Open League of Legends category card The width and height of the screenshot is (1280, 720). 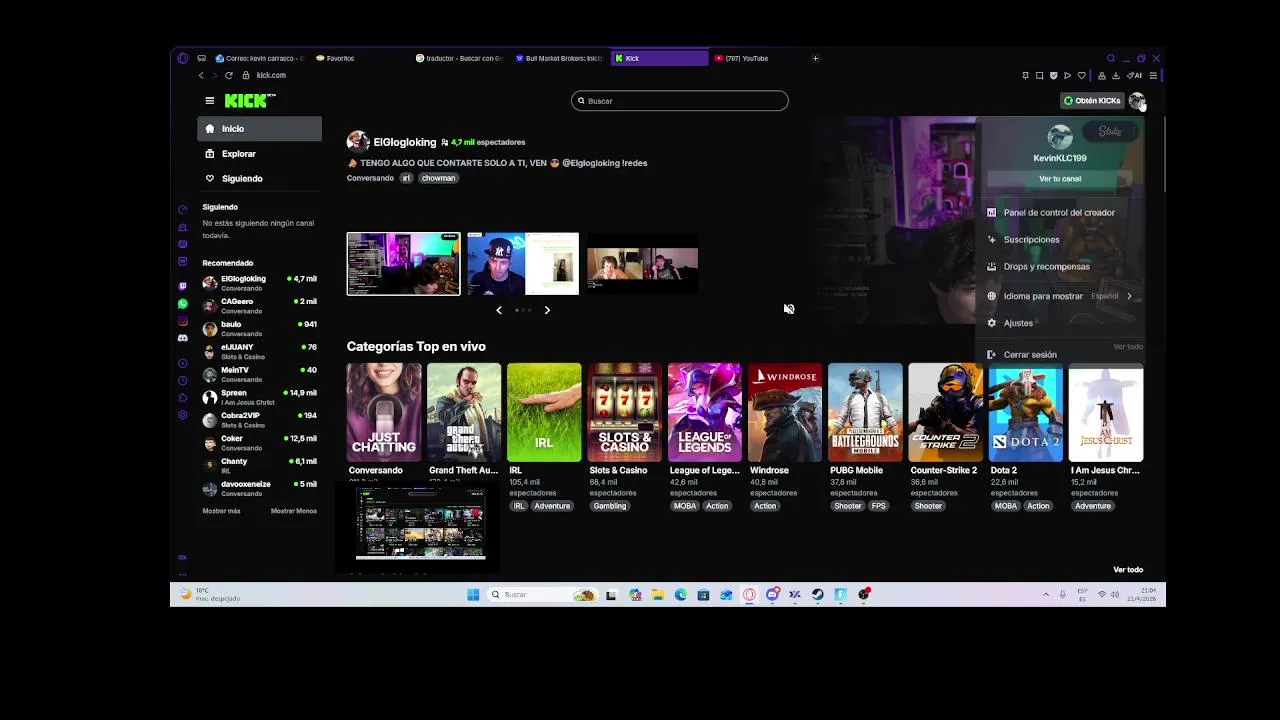click(705, 412)
